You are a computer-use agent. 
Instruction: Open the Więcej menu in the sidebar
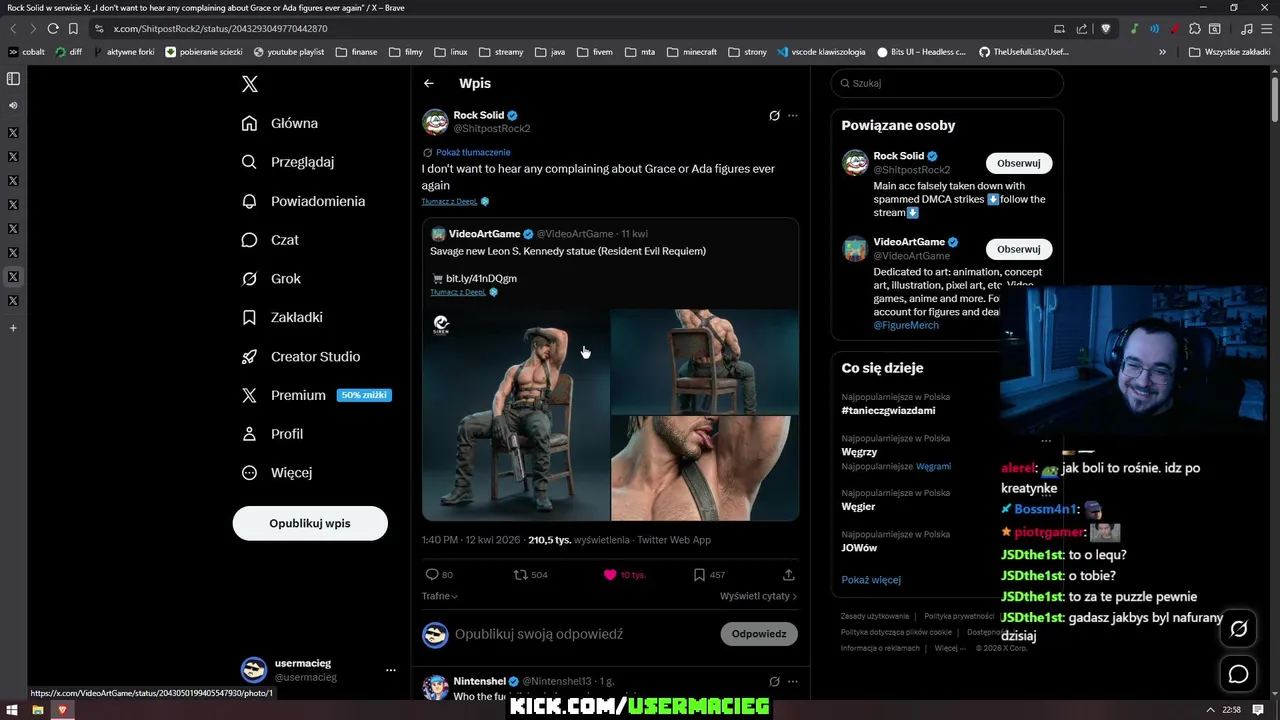[277, 472]
